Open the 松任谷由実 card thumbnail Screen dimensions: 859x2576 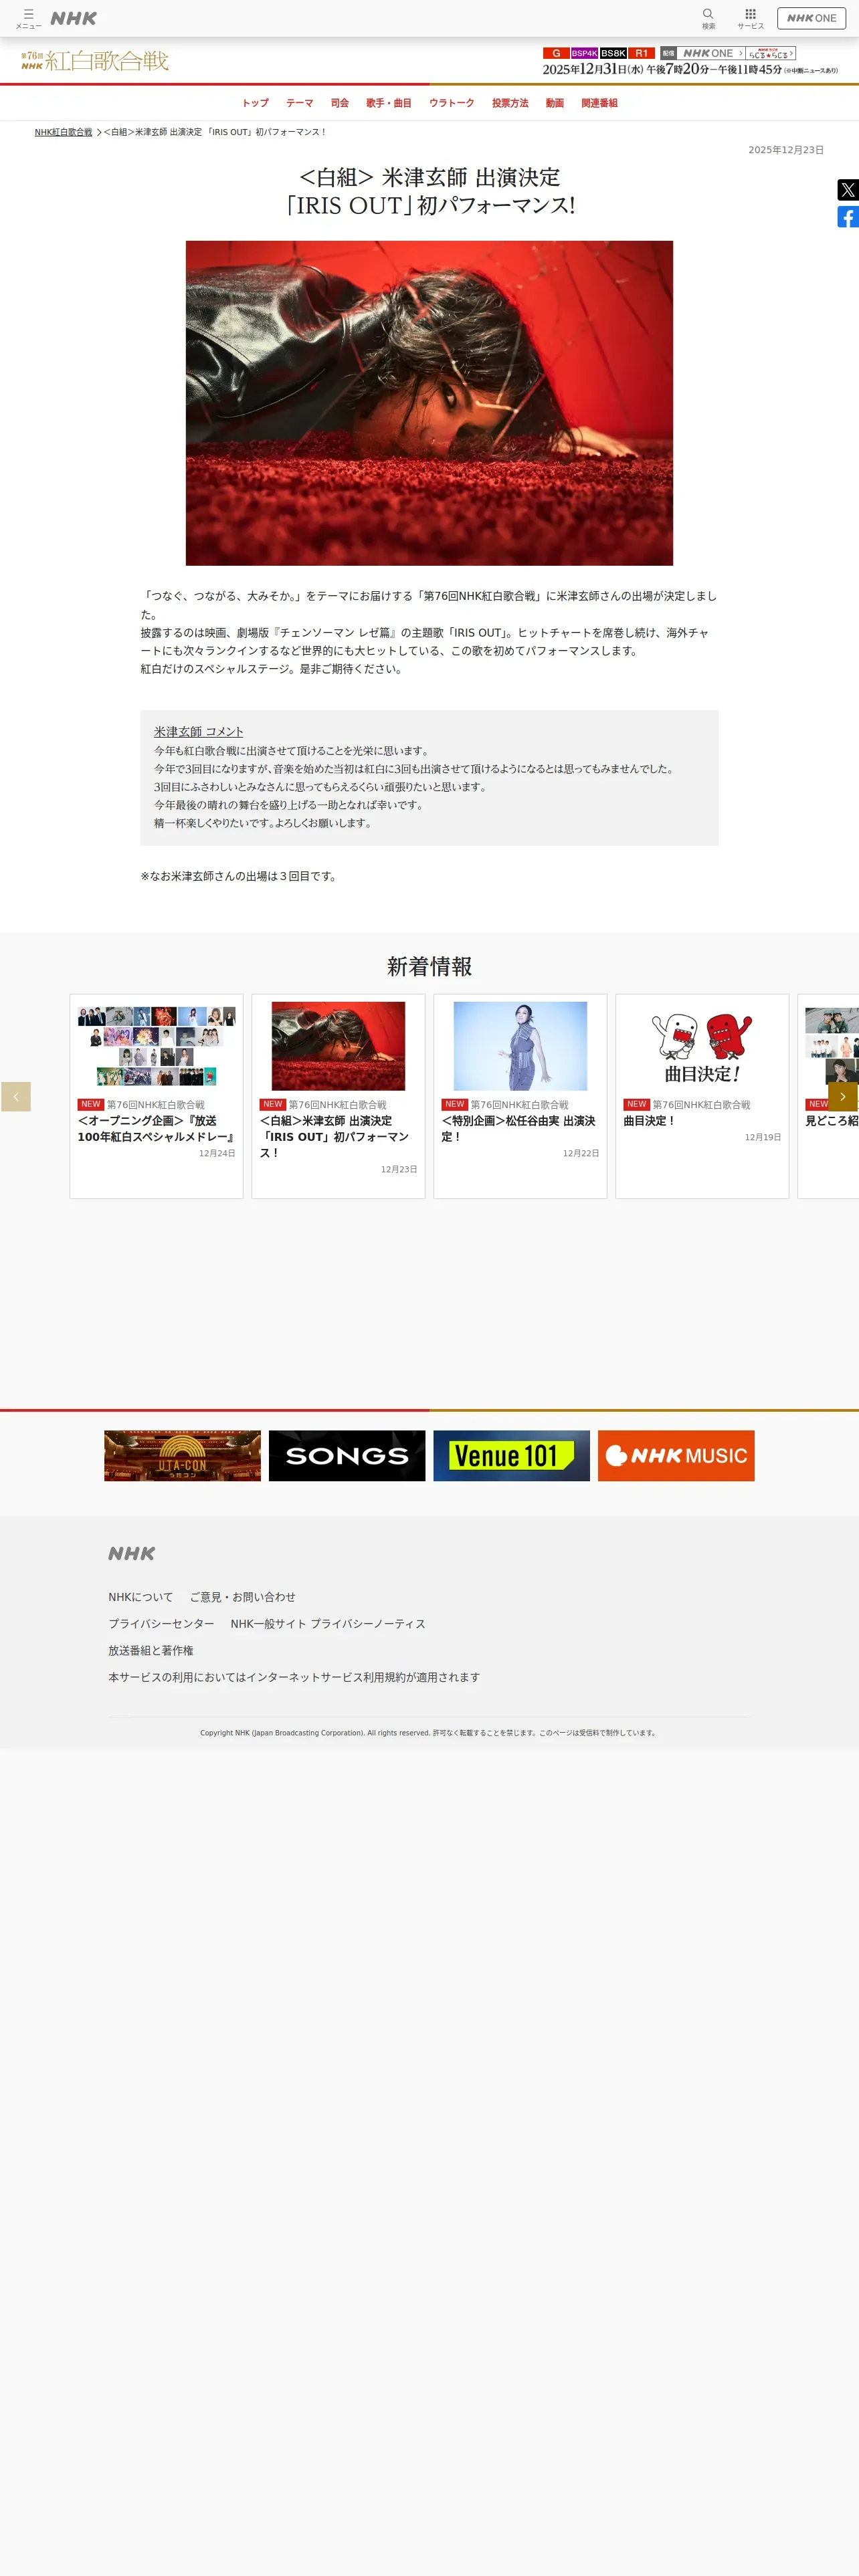(520, 1046)
